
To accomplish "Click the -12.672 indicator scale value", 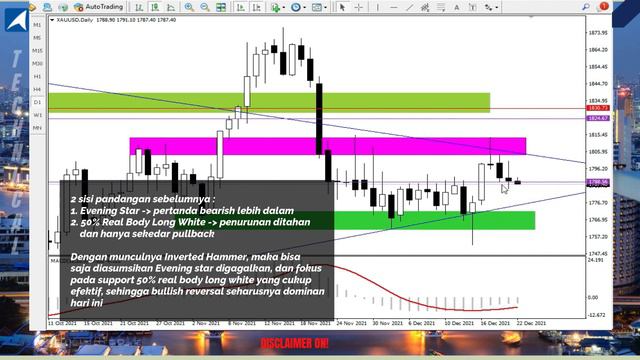I will point(597,315).
